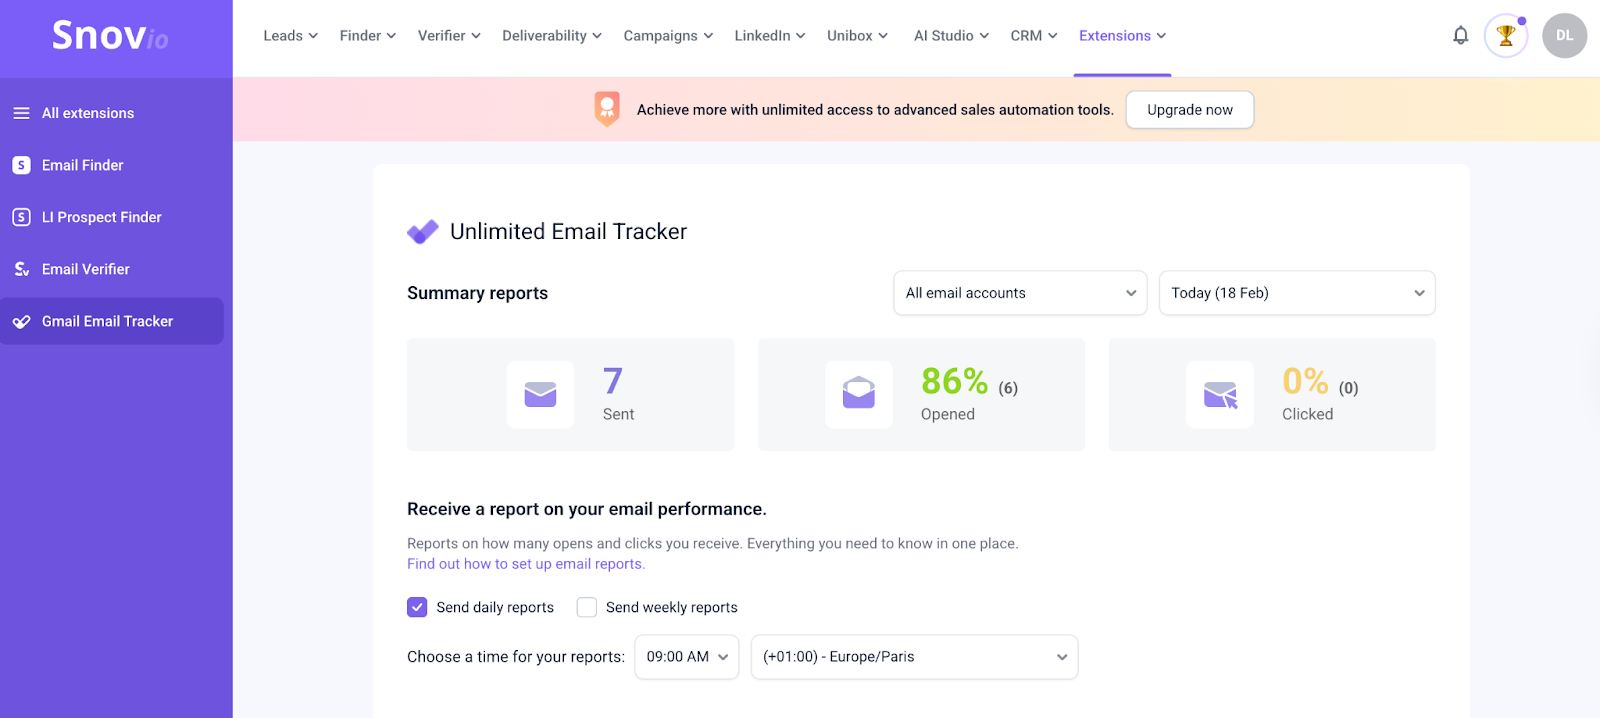Screen dimensions: 1600x718
Task: Click the Email Finder sidebar icon
Action: pos(21,165)
